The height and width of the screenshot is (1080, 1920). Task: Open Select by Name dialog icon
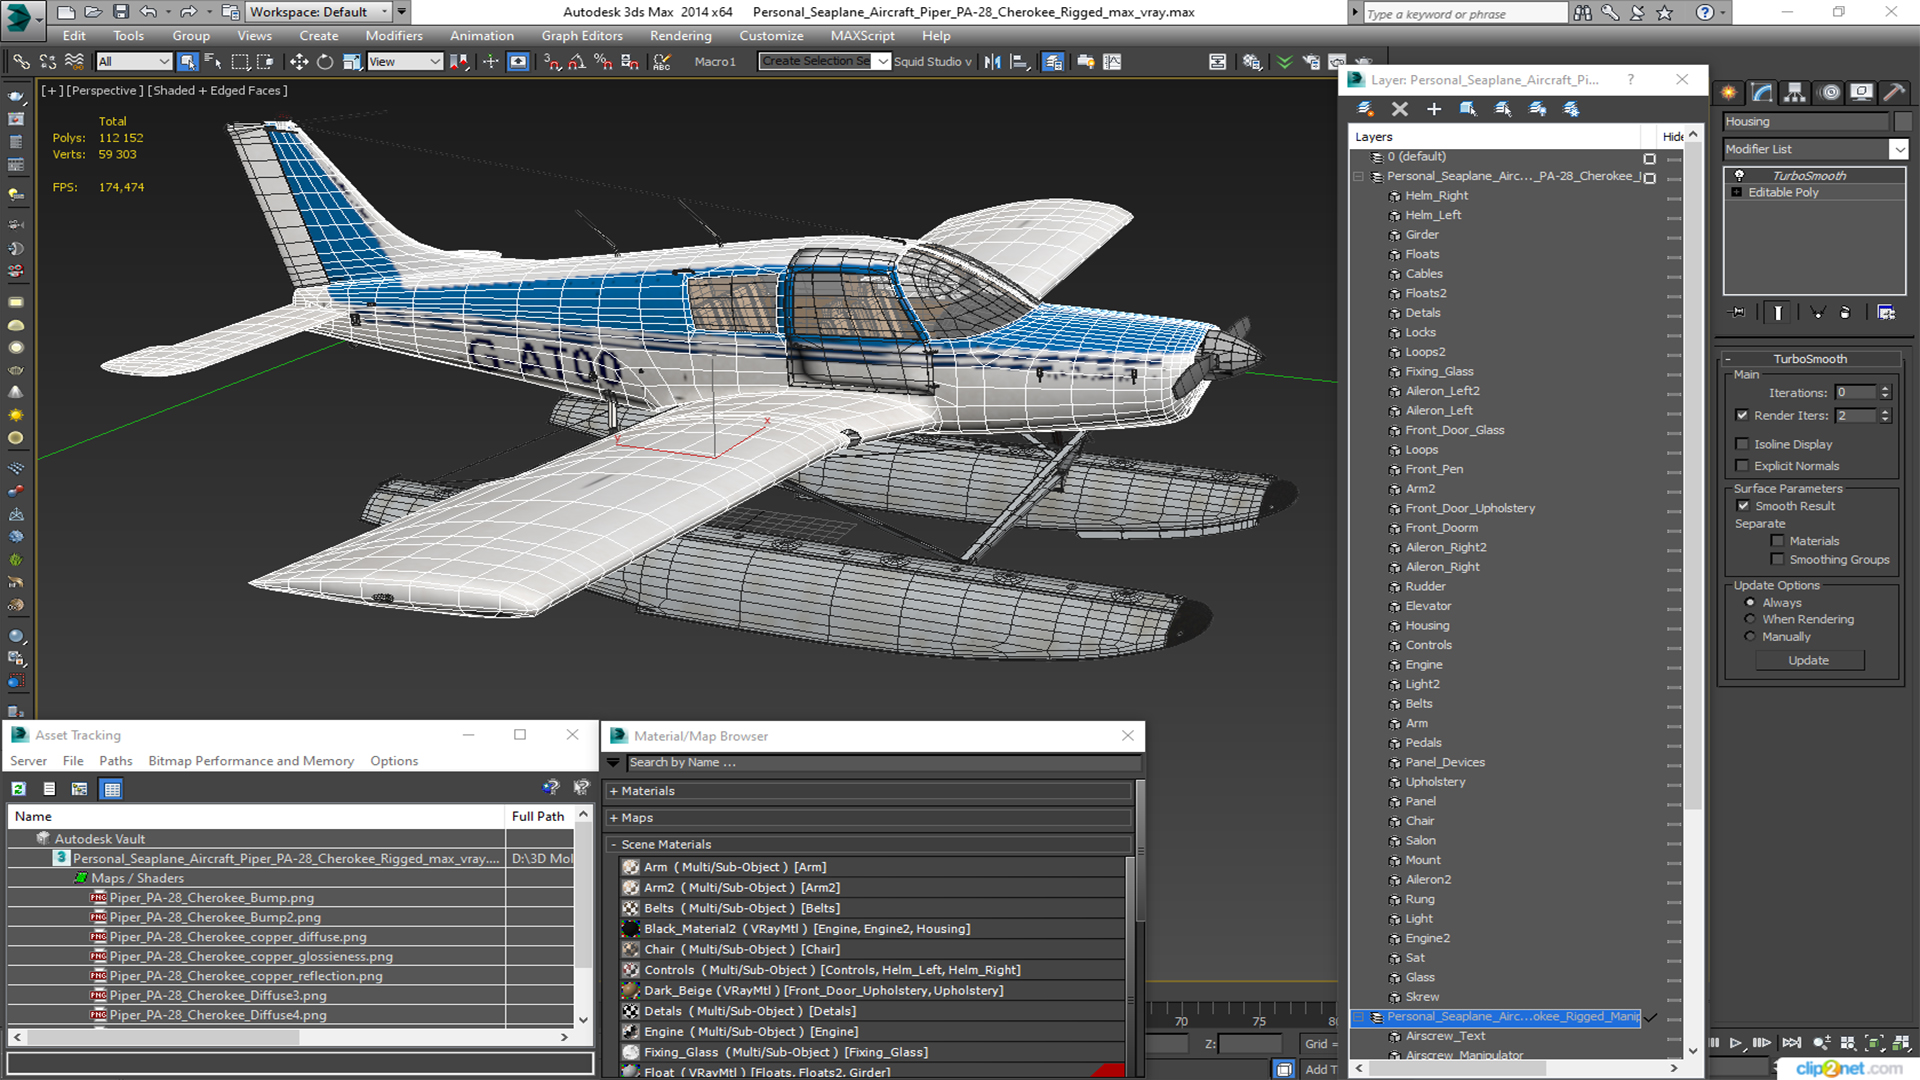tap(213, 62)
